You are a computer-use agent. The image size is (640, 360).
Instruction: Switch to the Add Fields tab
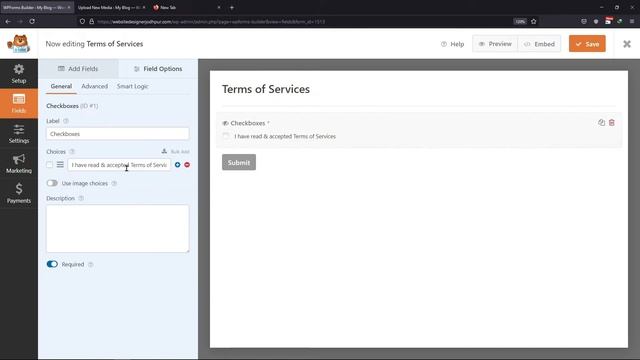coord(78,69)
